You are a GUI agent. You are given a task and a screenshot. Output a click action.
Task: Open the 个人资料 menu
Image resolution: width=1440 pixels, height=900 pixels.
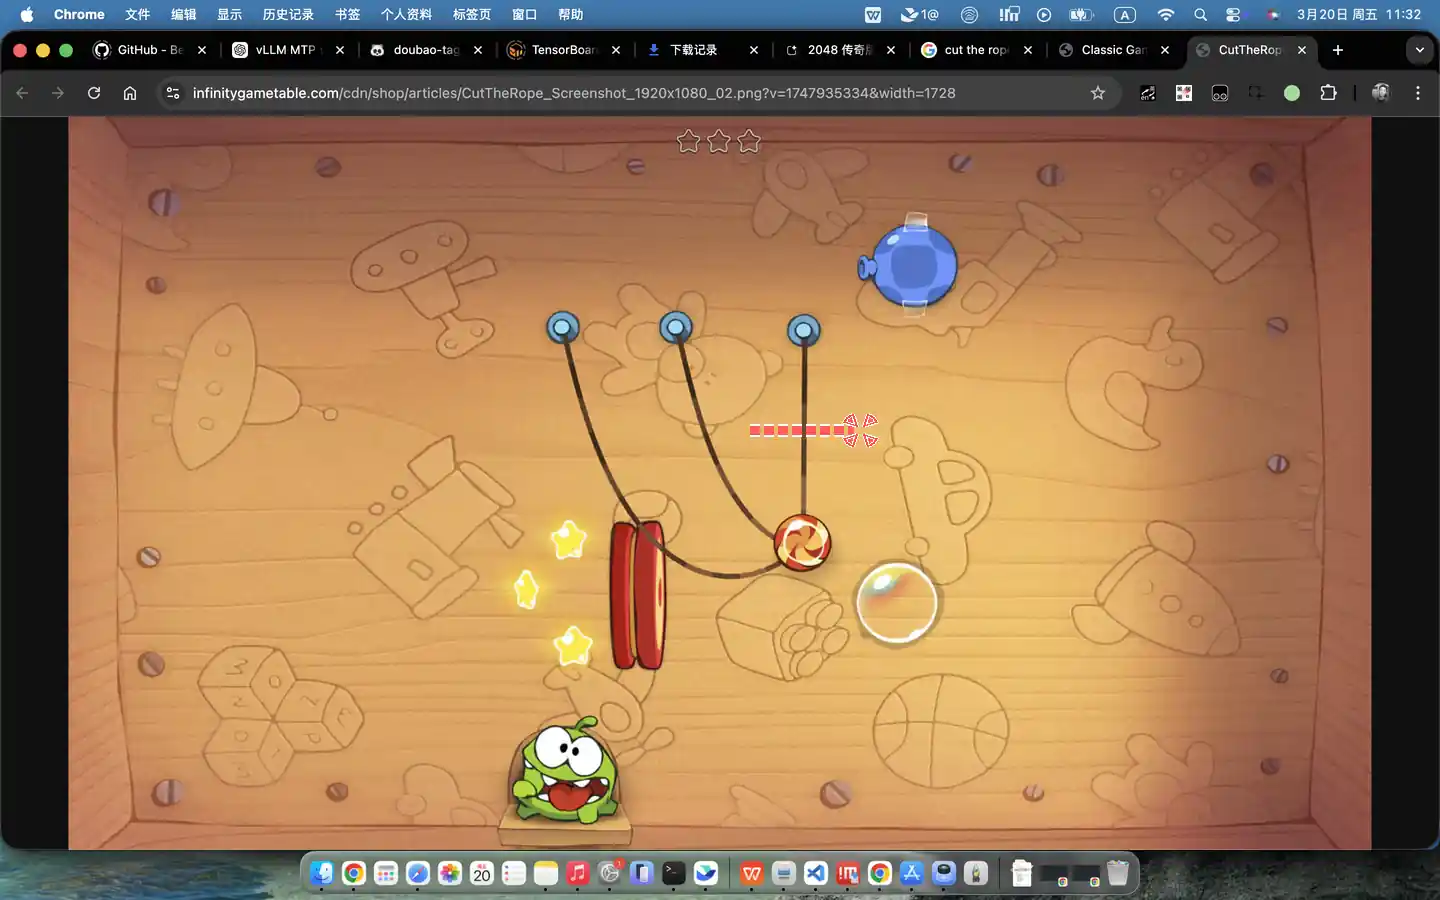click(x=406, y=14)
